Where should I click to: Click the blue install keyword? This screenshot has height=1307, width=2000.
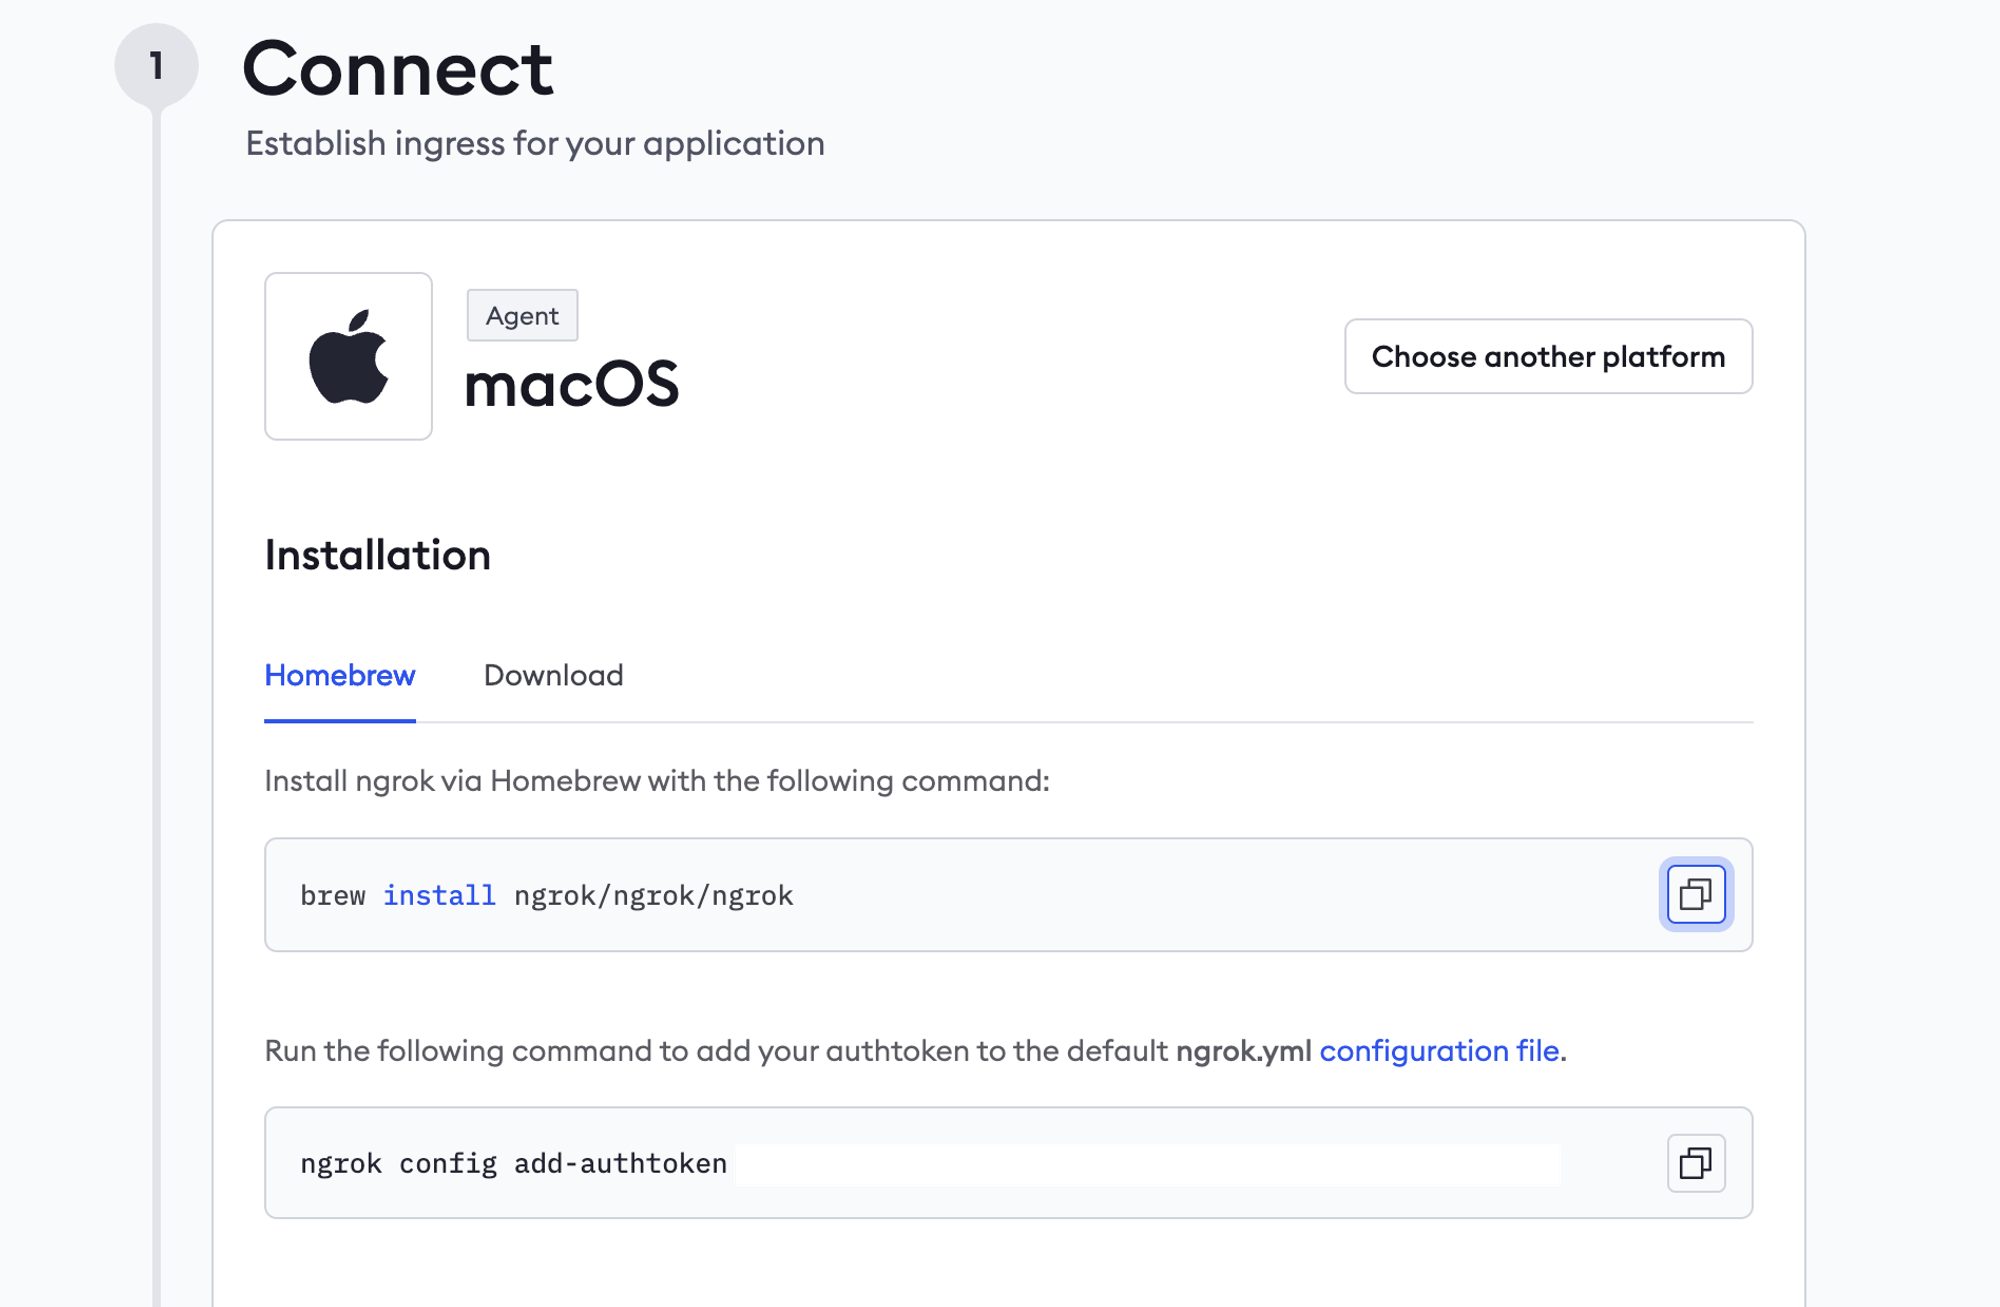[x=439, y=896]
